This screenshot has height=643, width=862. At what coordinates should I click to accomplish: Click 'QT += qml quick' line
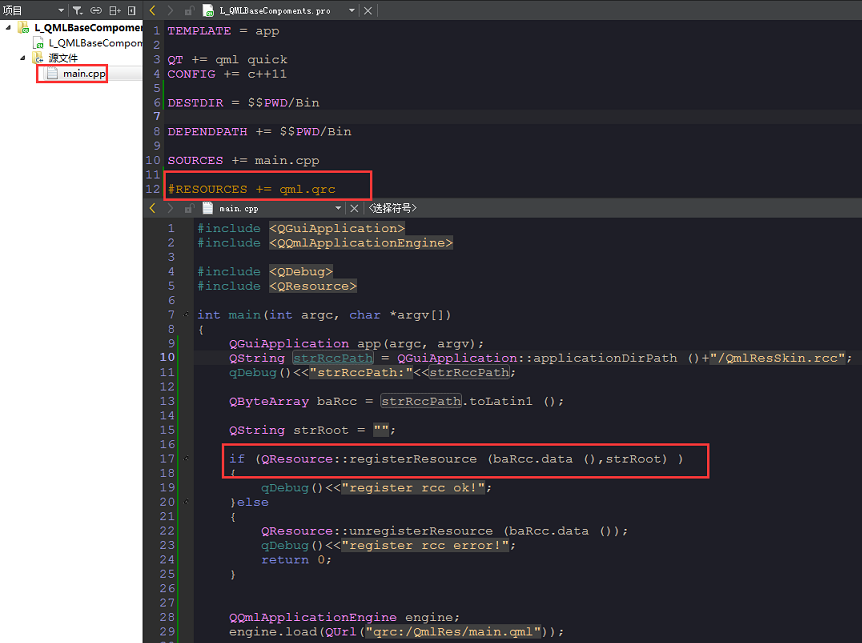227,59
